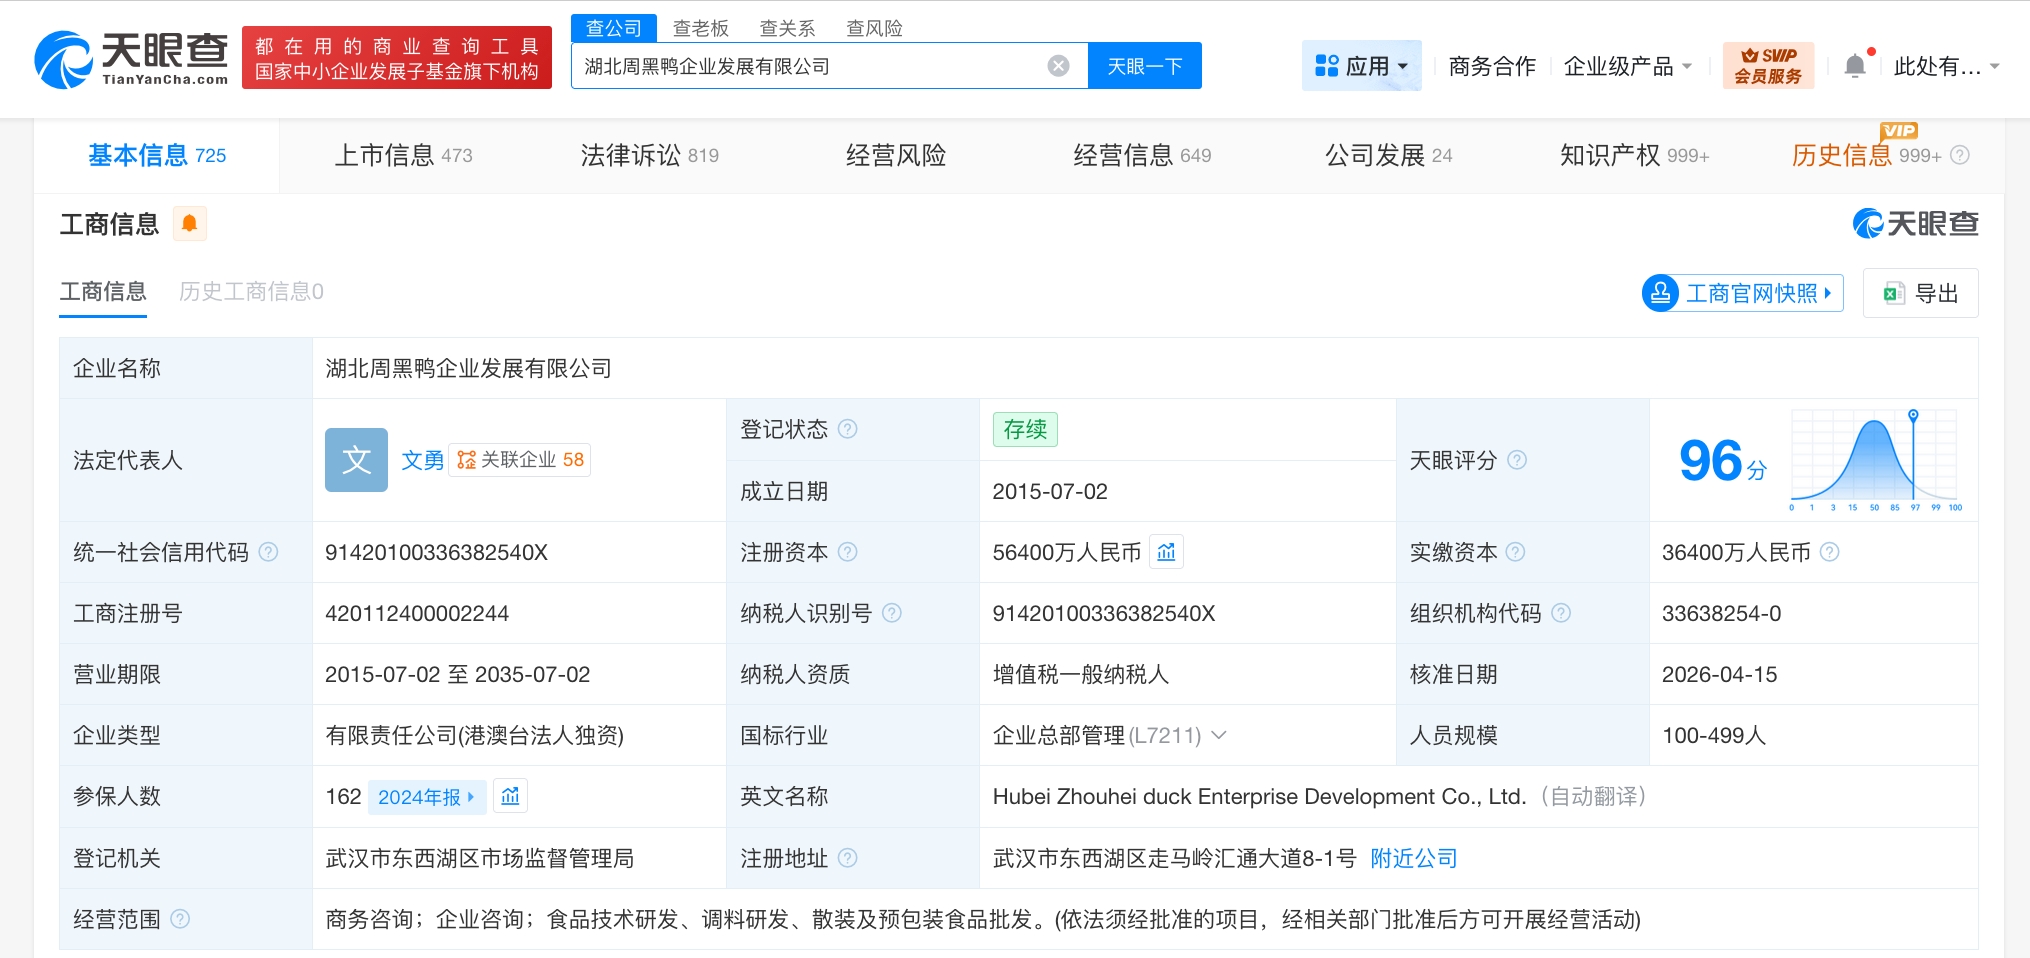Click the help icon beside 统一社会信用代码

[x=266, y=551]
